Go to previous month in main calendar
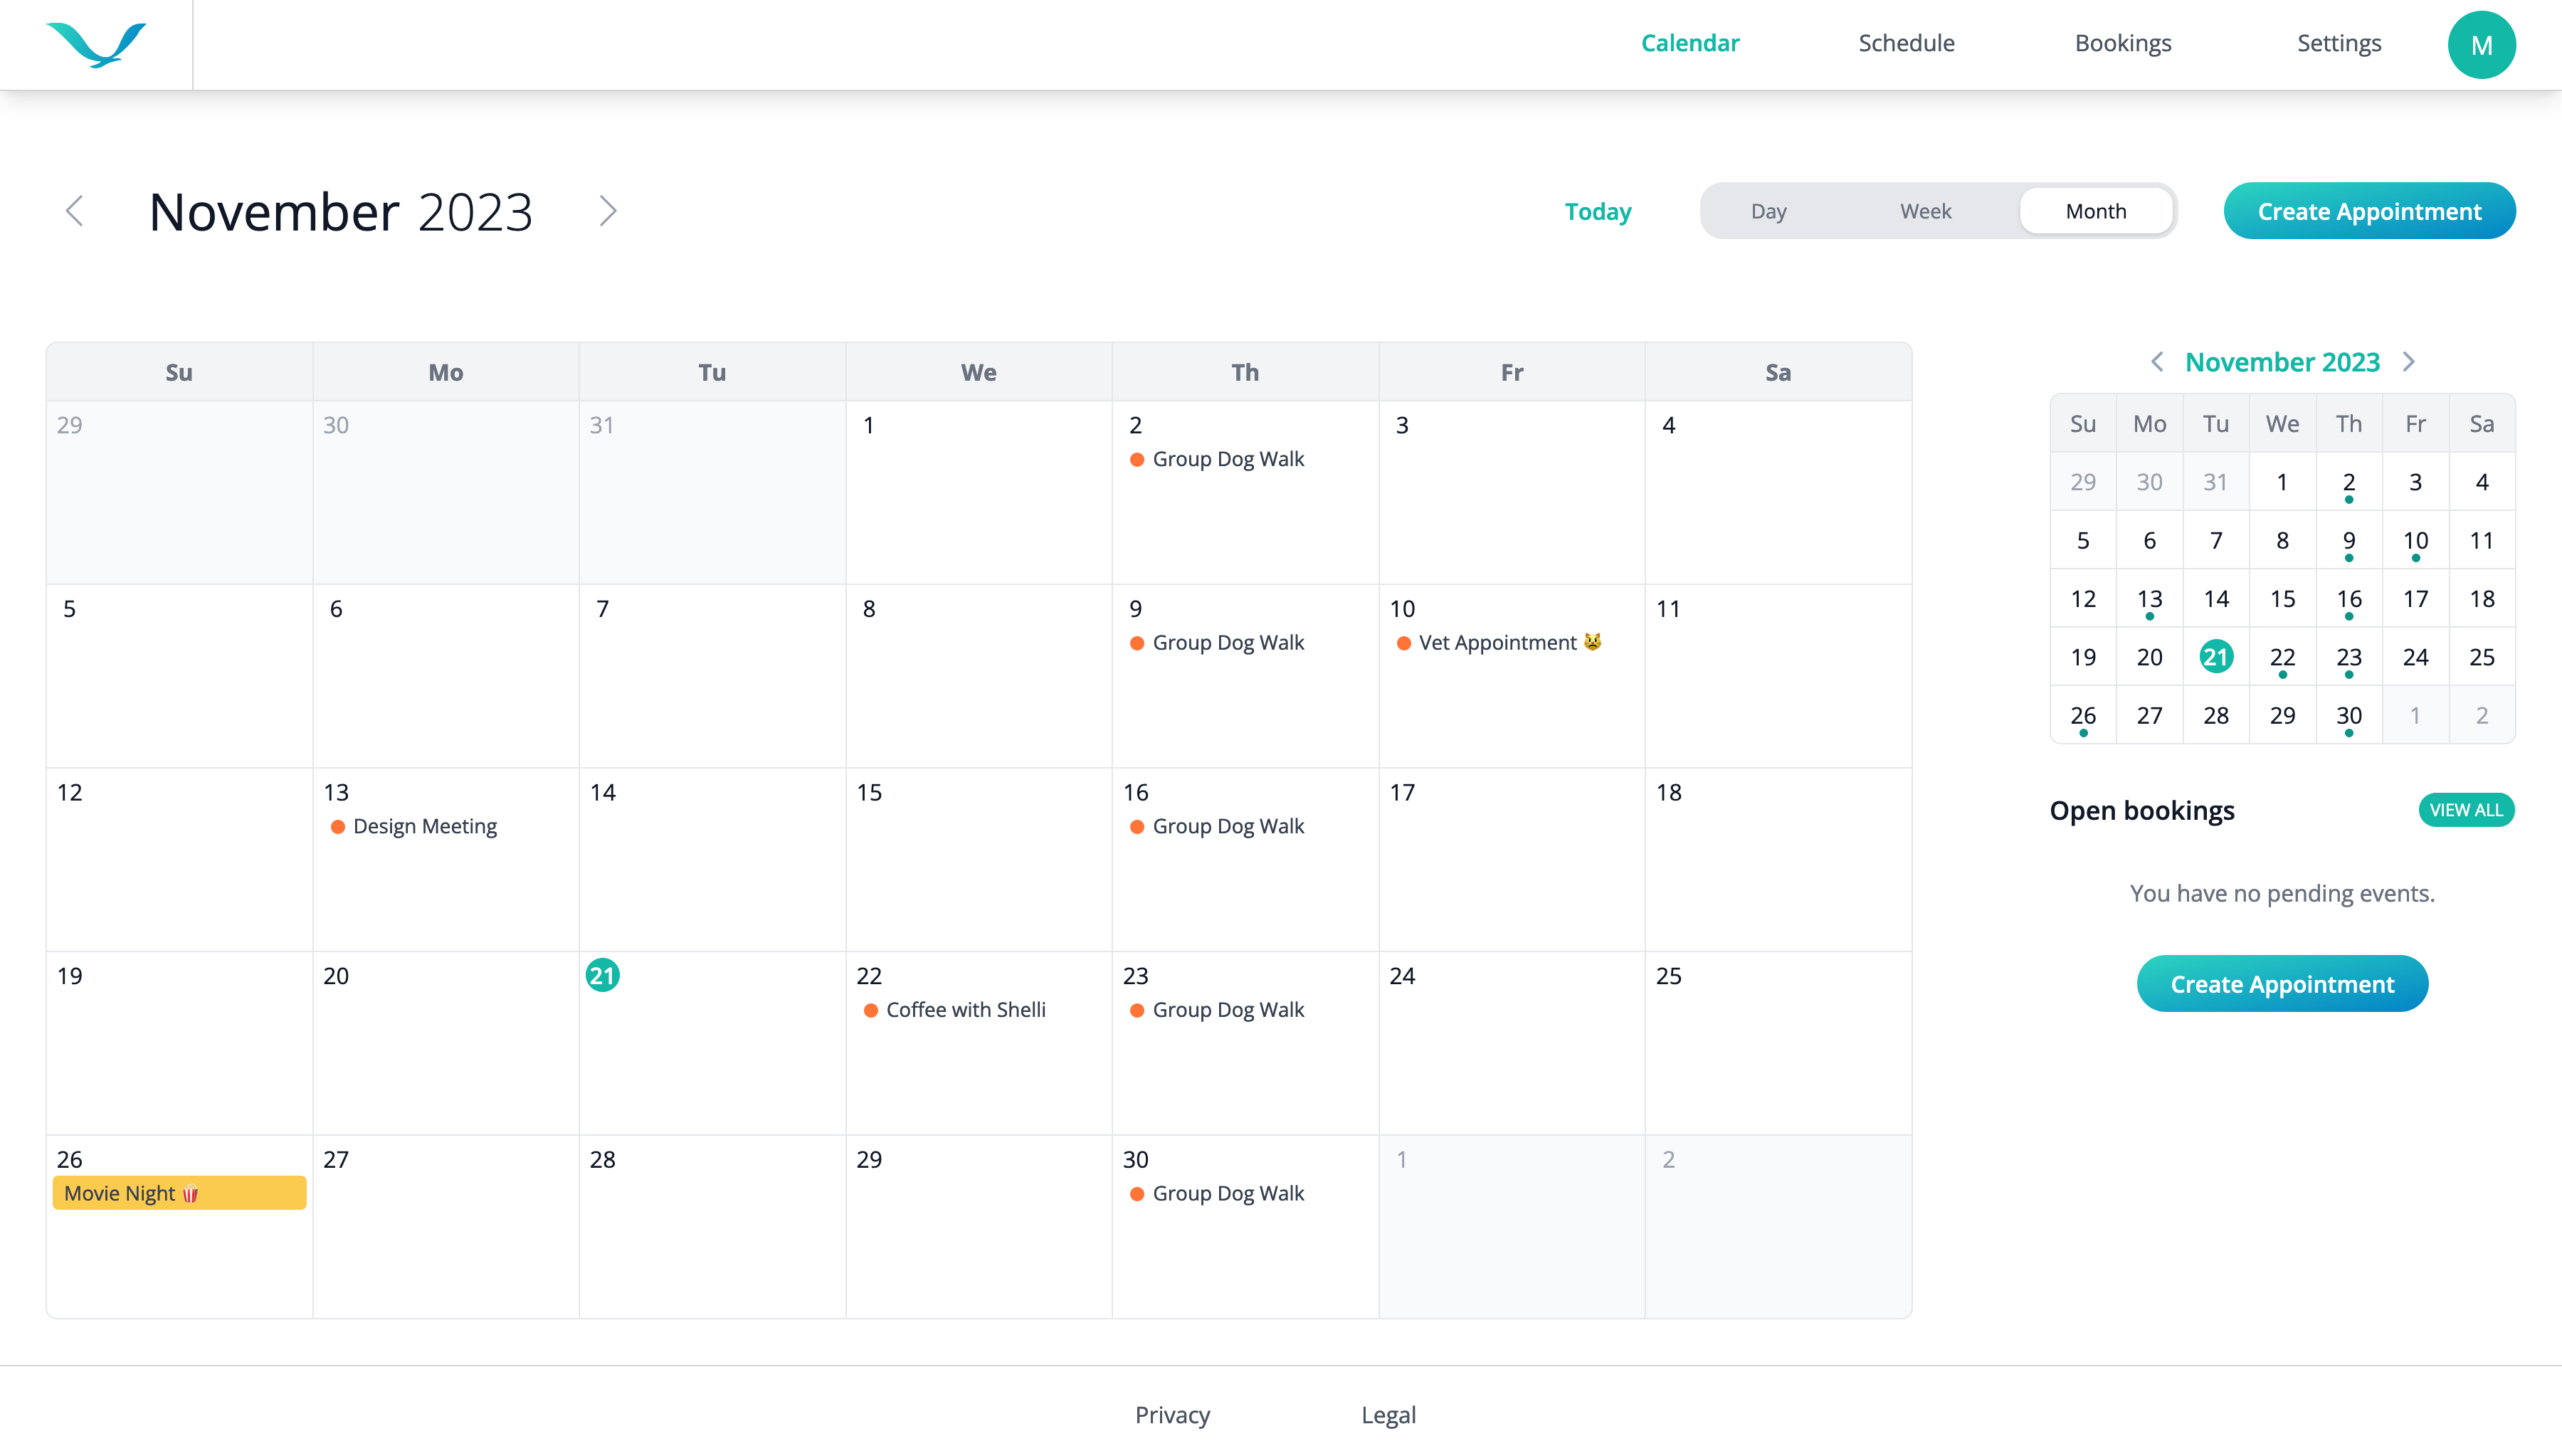The width and height of the screenshot is (2562, 1456). pyautogui.click(x=75, y=211)
